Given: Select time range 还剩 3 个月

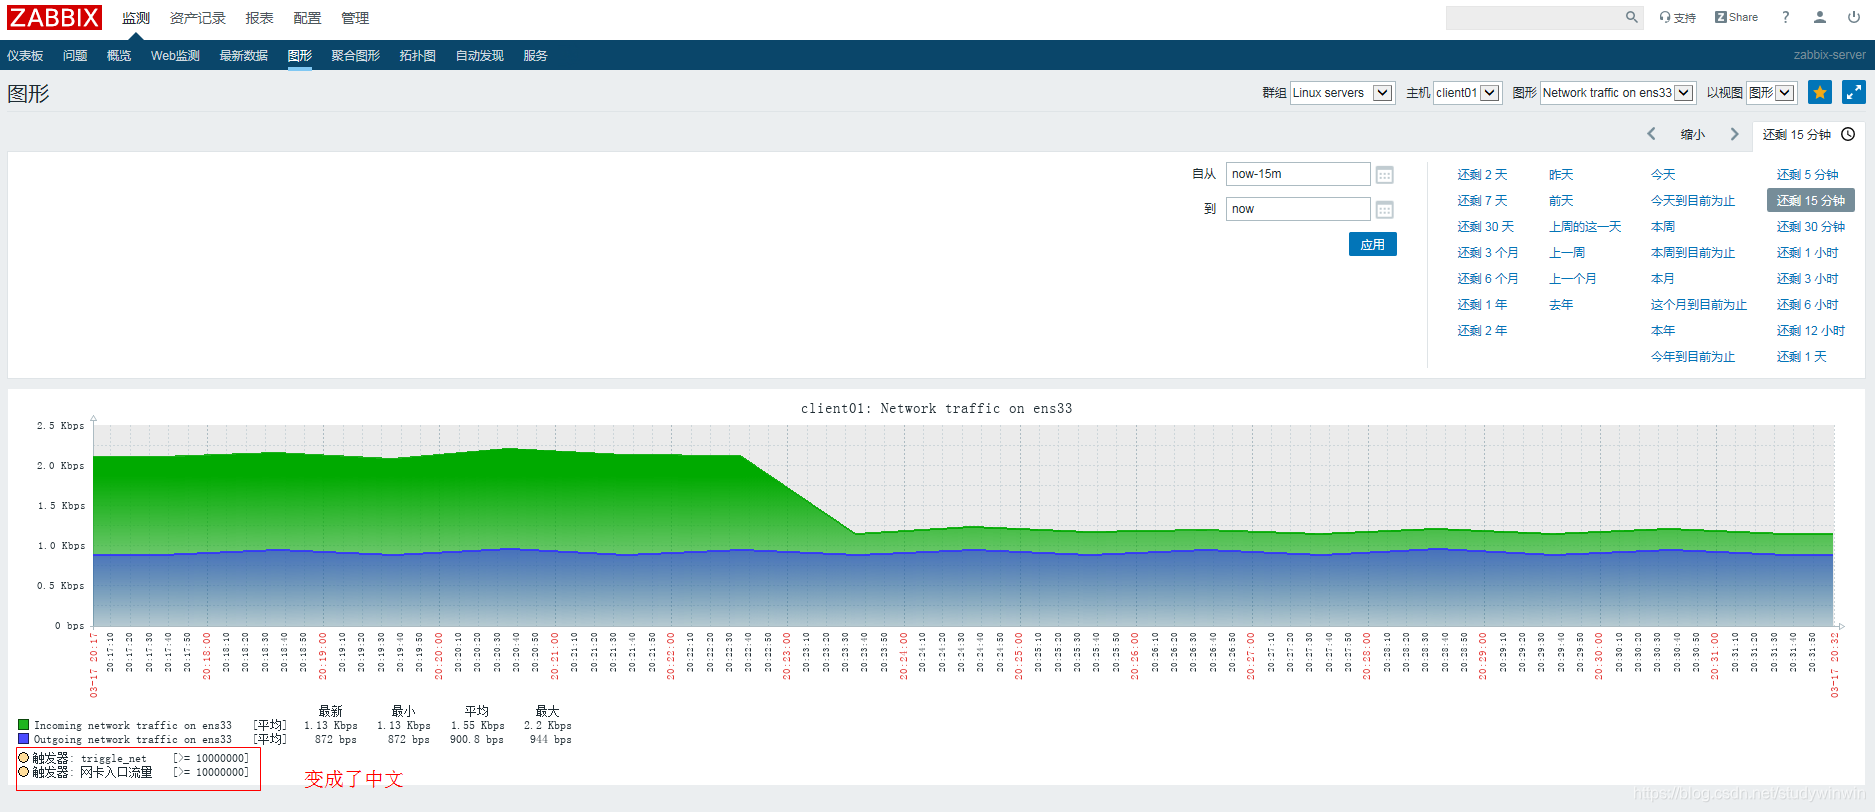Looking at the screenshot, I should tap(1487, 252).
